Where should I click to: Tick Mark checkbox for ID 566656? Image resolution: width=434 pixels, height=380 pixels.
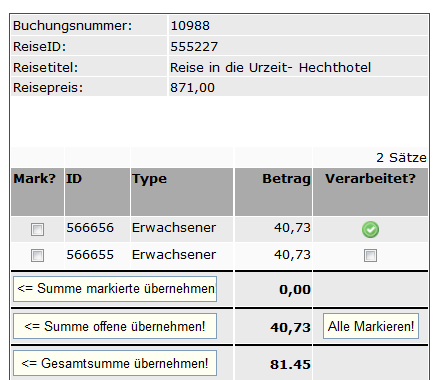[37, 229]
